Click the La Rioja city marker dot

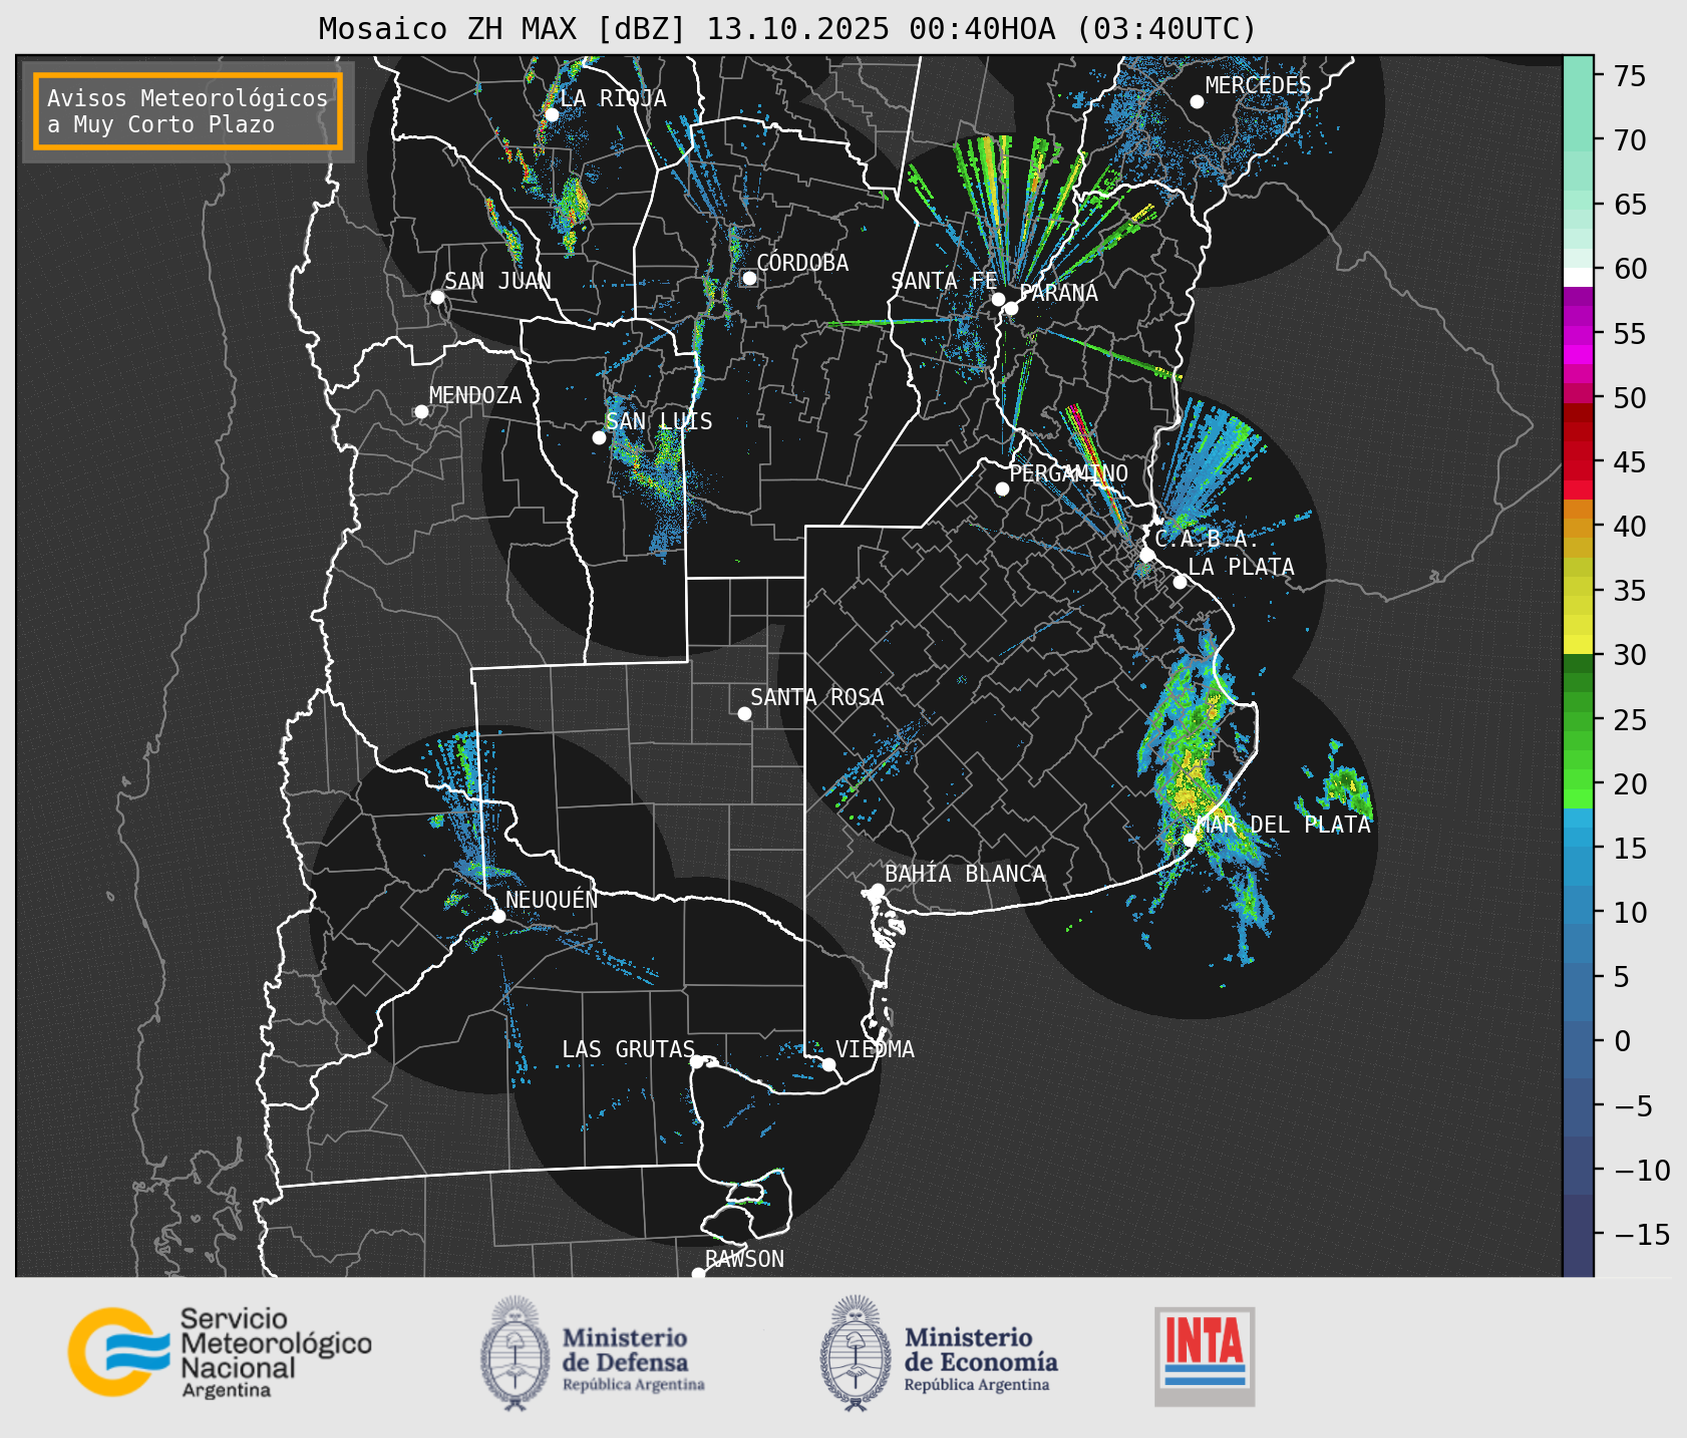[551, 115]
